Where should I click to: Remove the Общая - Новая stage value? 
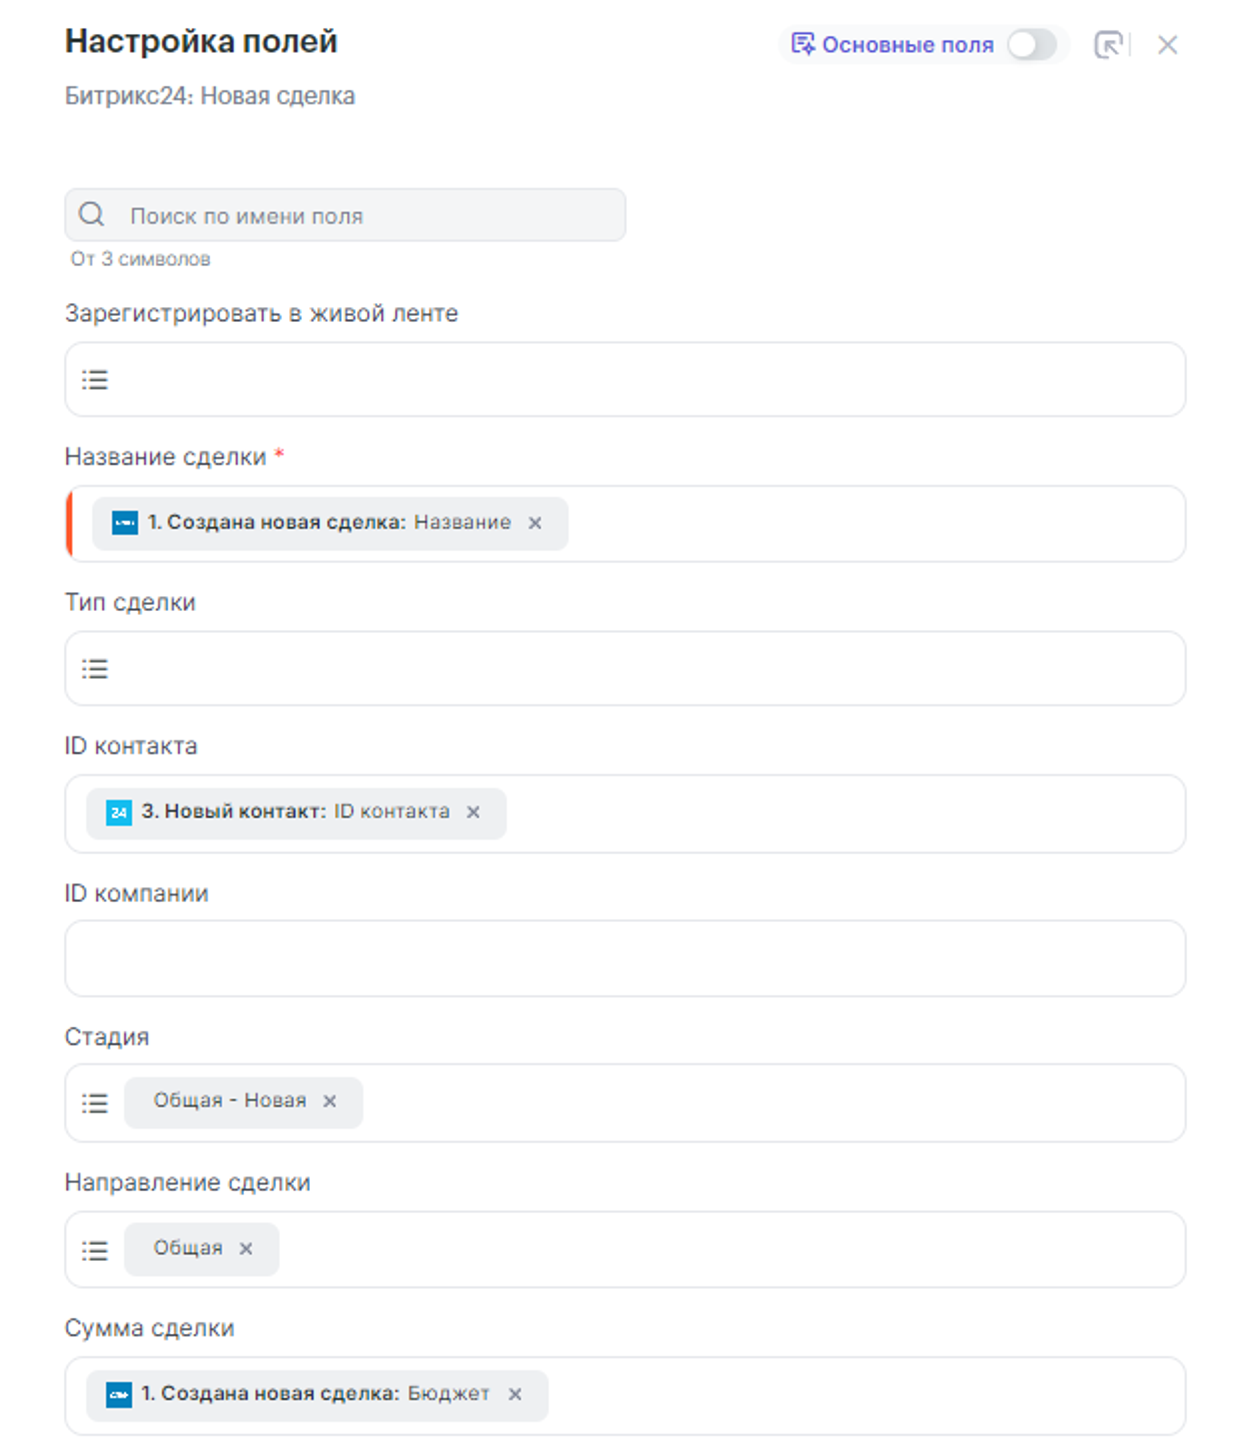coord(330,1102)
